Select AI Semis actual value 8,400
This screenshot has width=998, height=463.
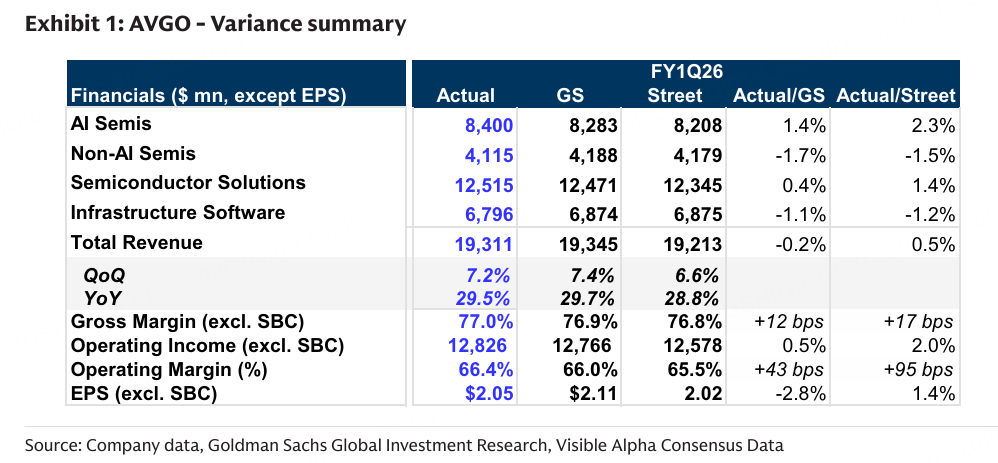(489, 126)
